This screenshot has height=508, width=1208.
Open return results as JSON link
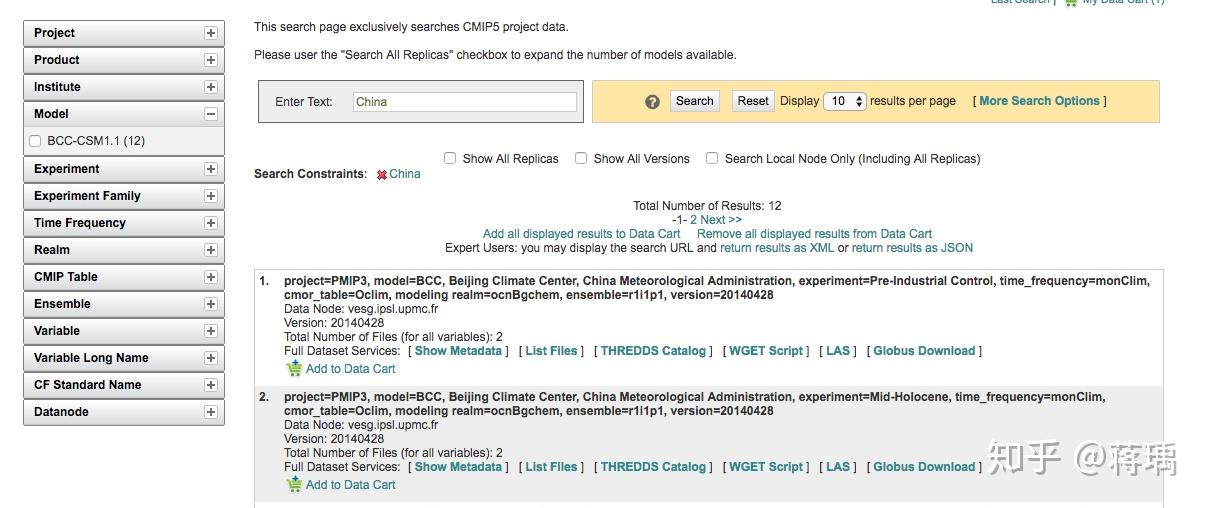(912, 248)
